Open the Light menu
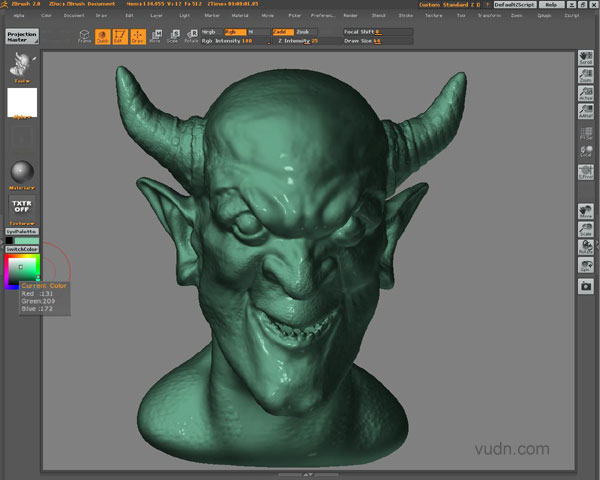Image resolution: width=600 pixels, height=480 pixels. pos(184,16)
